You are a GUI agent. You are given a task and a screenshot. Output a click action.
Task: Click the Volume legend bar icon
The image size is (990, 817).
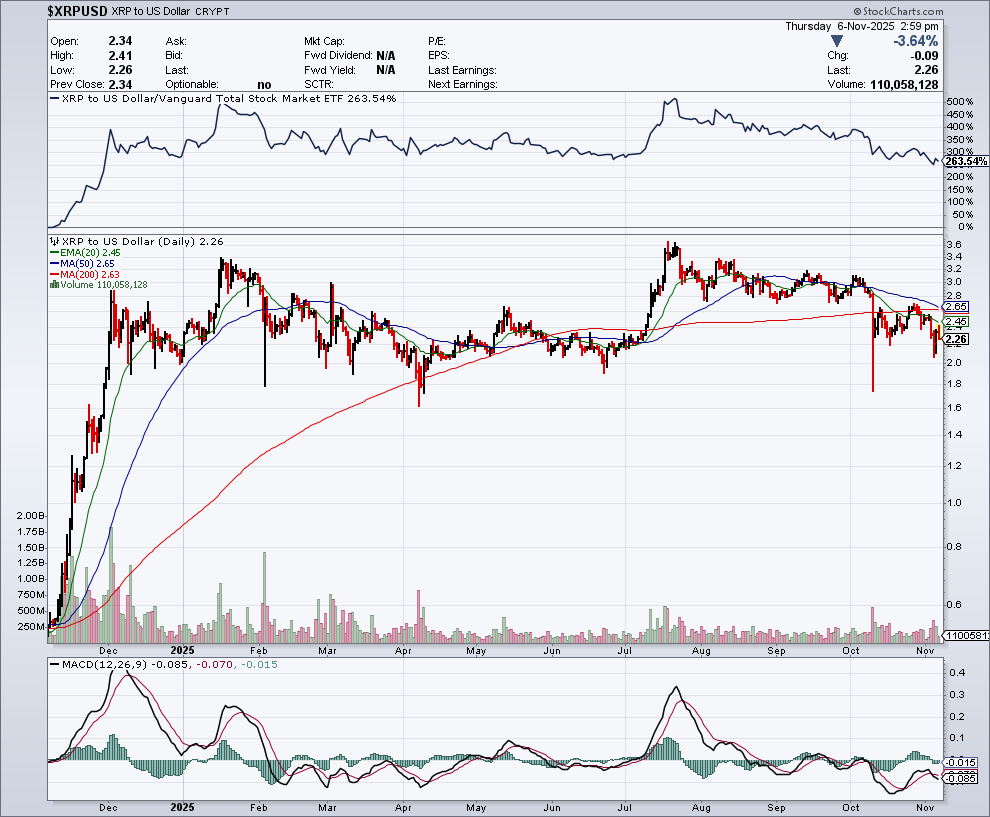(52, 285)
